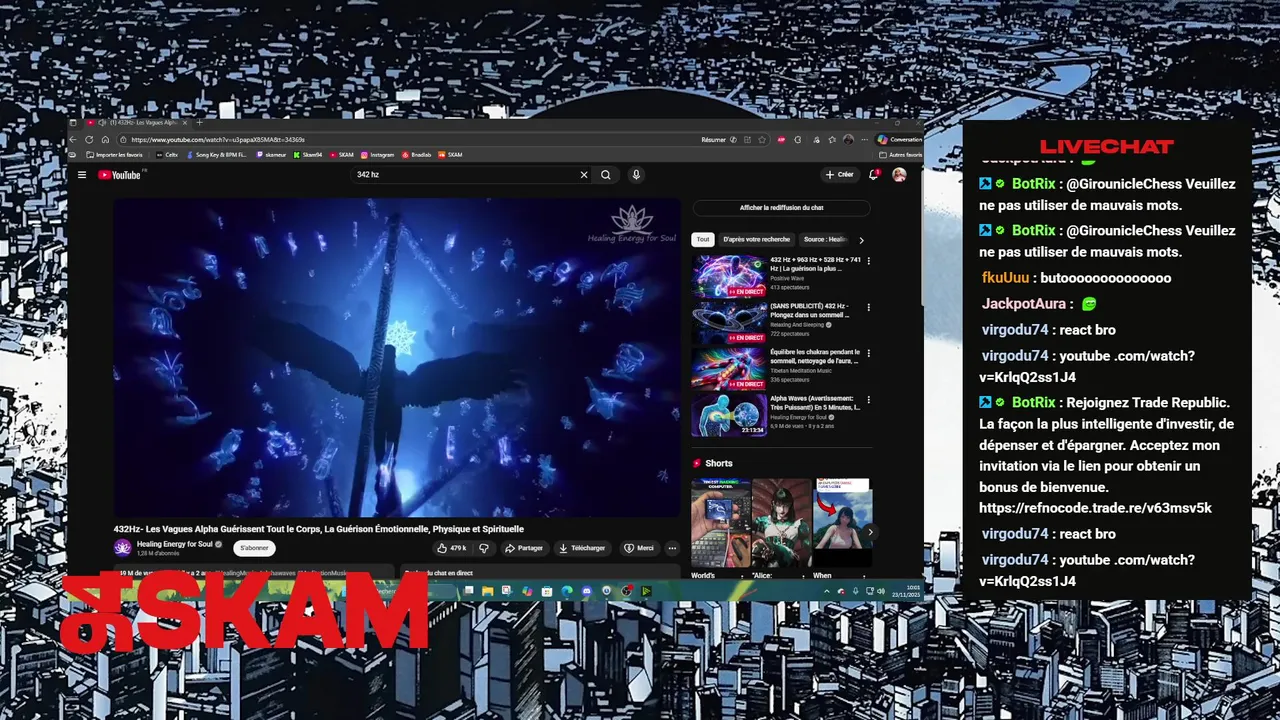Click the browser home icon

(x=105, y=140)
